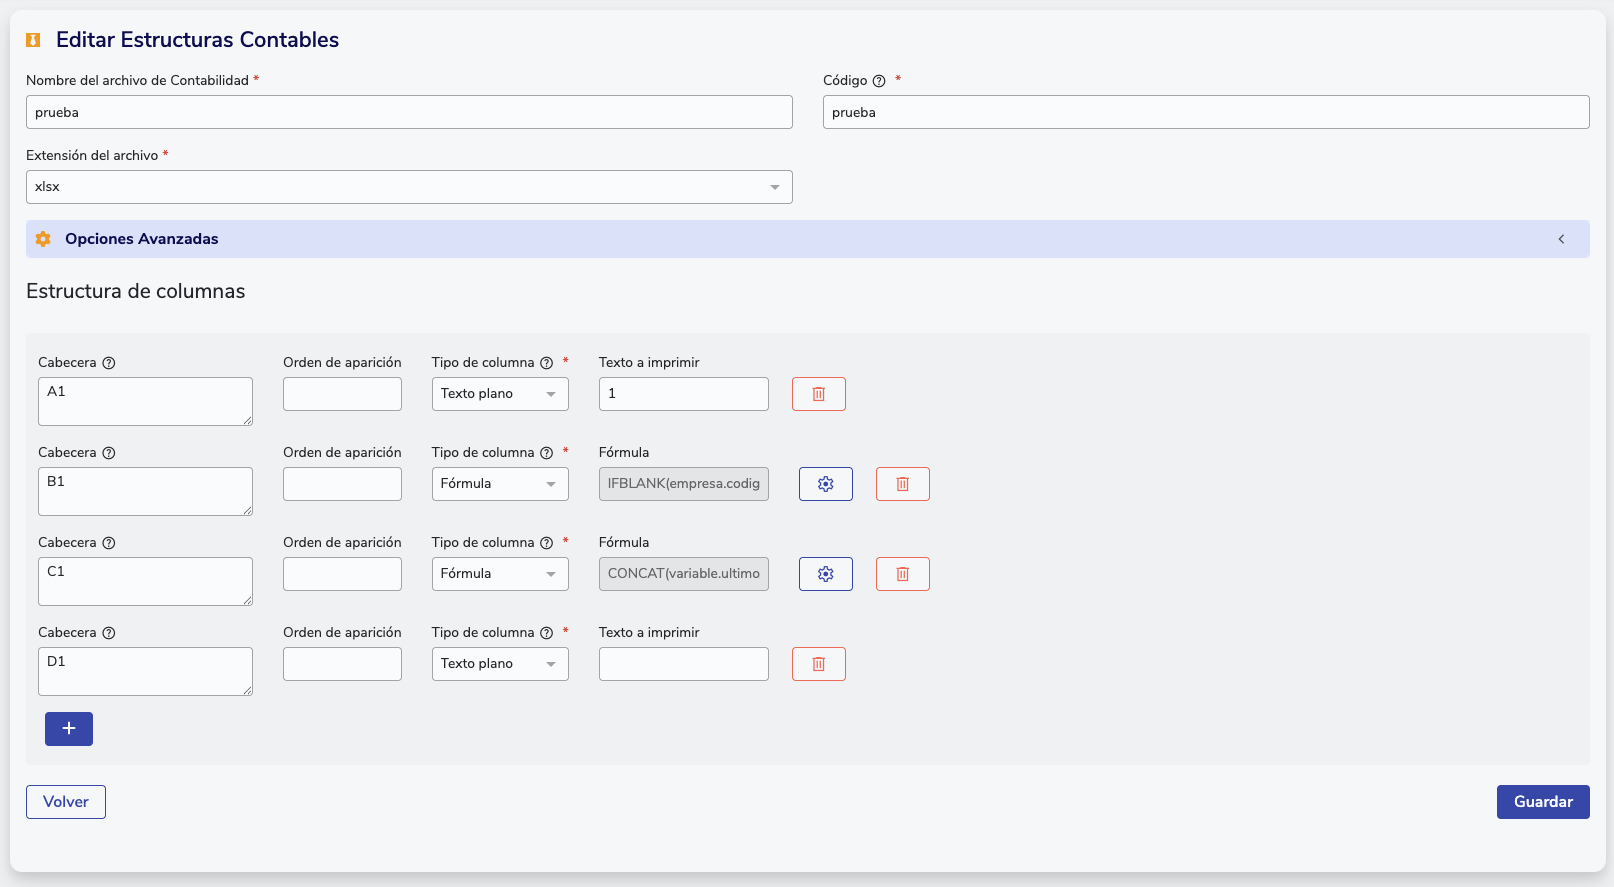Click the Código help icon
The width and height of the screenshot is (1614, 887).
point(879,81)
